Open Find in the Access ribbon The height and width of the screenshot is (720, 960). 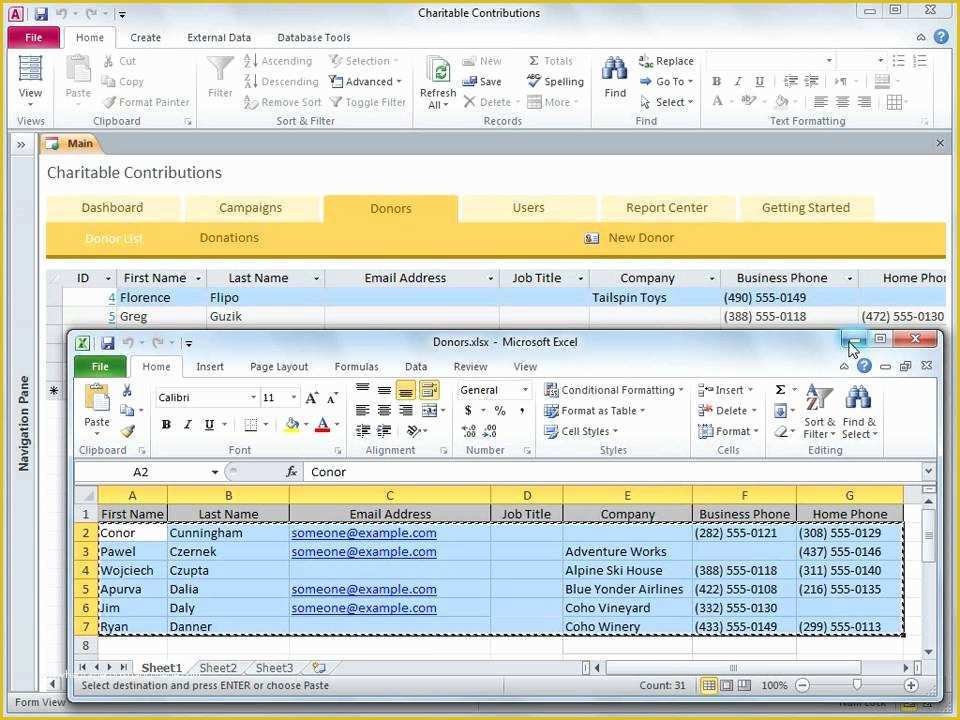[614, 81]
